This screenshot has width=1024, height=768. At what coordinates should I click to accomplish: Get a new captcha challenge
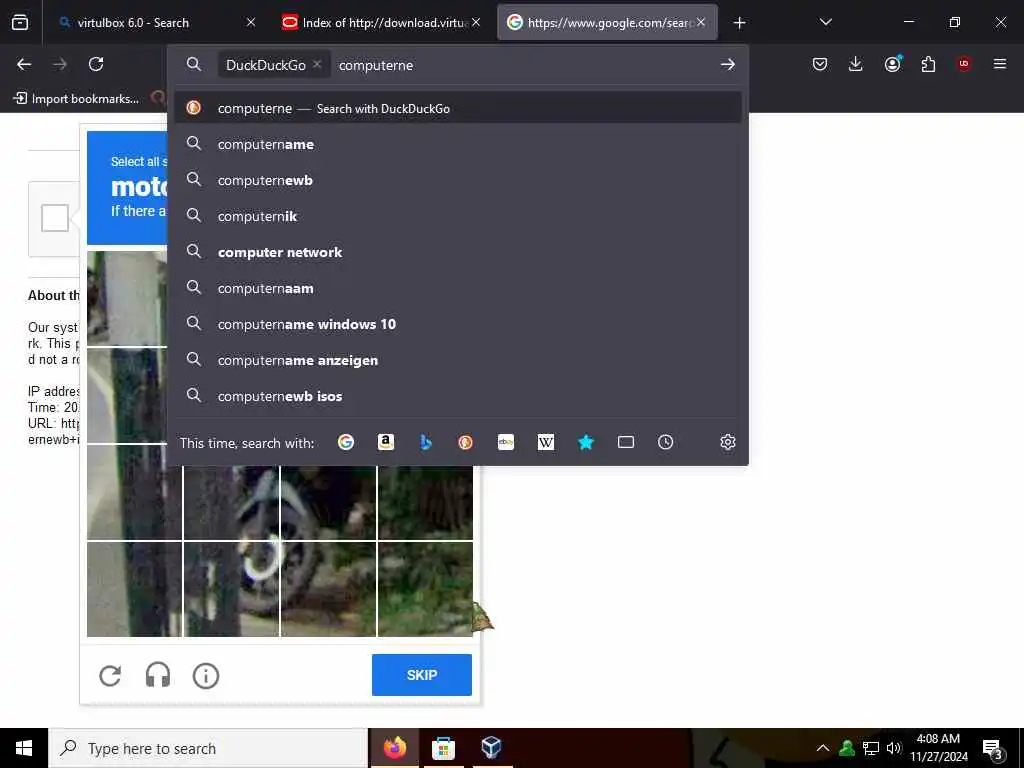(110, 675)
